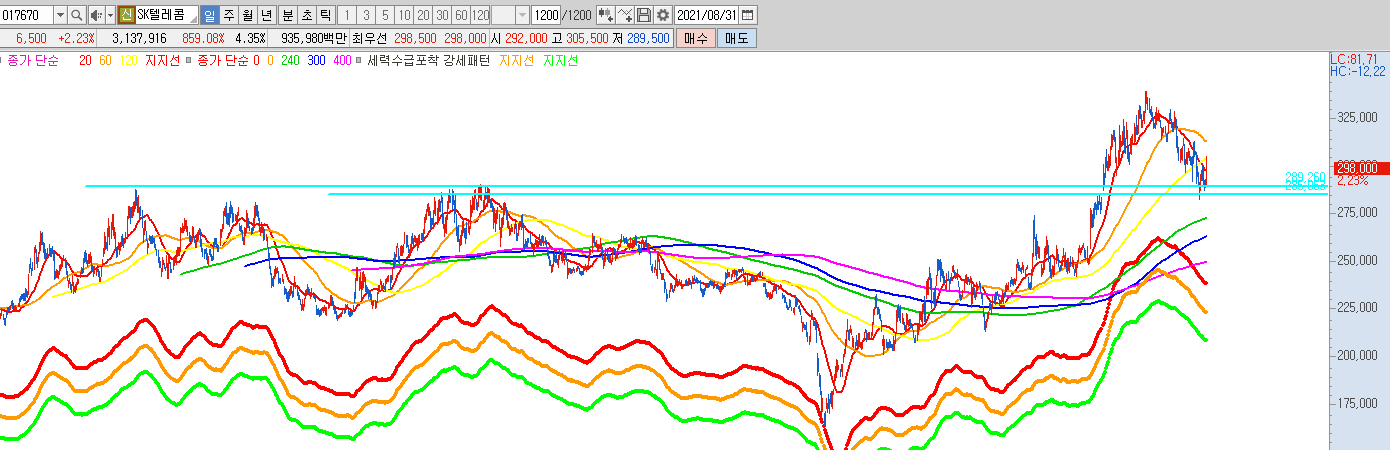Click the 859.08% volume ratio value
Image resolution: width=1390 pixels, height=450 pixels.
click(203, 38)
